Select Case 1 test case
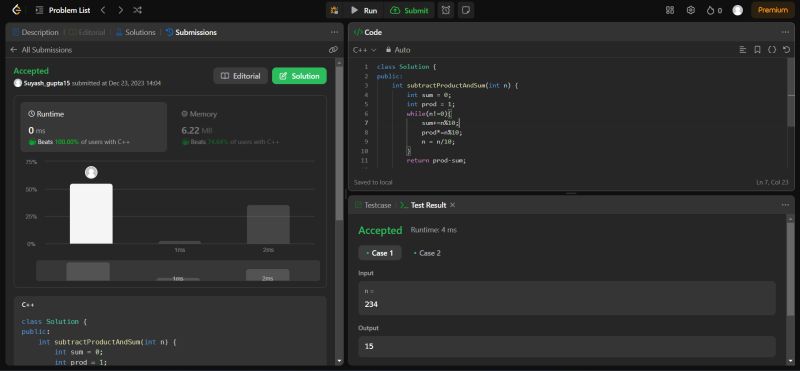Screen dimensions: 800x371 380,253
